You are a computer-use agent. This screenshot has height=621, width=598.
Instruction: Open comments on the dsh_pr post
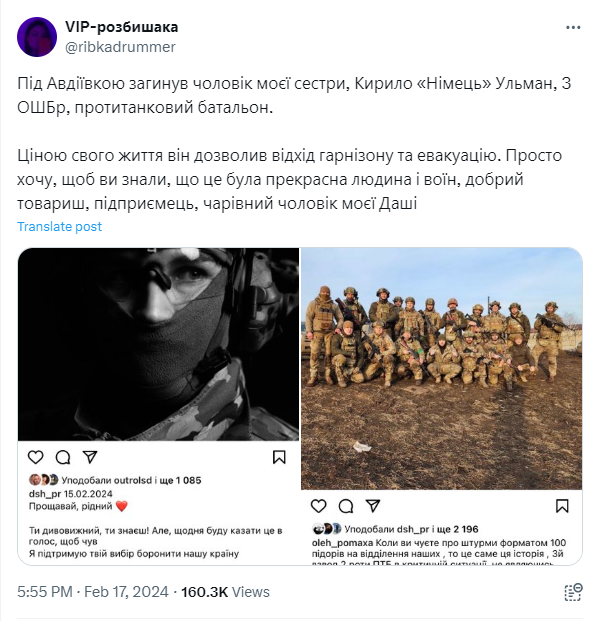coord(63,457)
